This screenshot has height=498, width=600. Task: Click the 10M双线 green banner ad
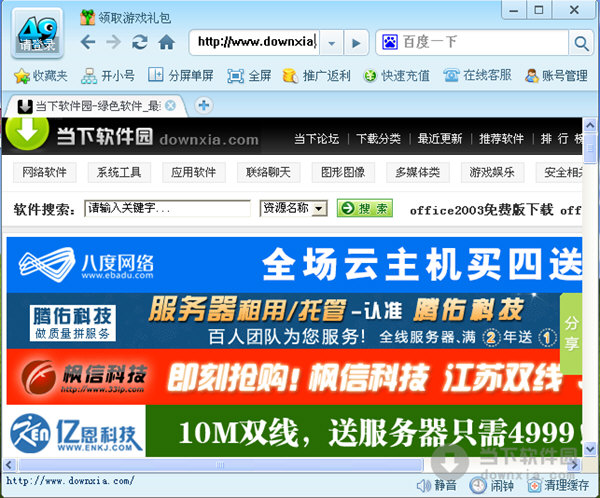tap(364, 431)
